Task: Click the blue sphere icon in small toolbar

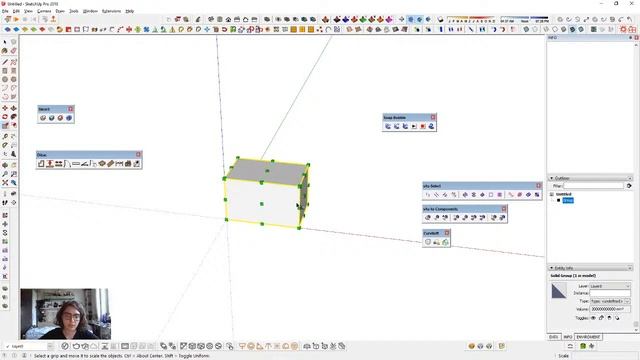Action: (x=69, y=118)
